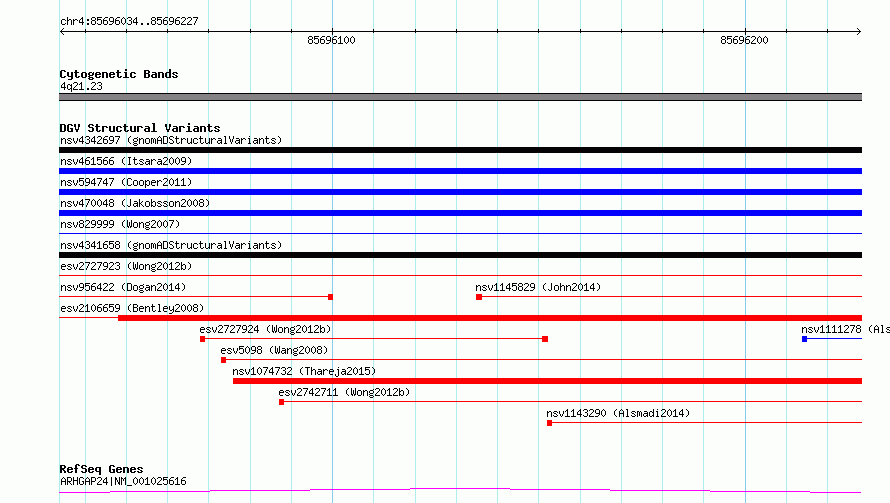Click the nsv956422 (Dogan2014) label

123,287
